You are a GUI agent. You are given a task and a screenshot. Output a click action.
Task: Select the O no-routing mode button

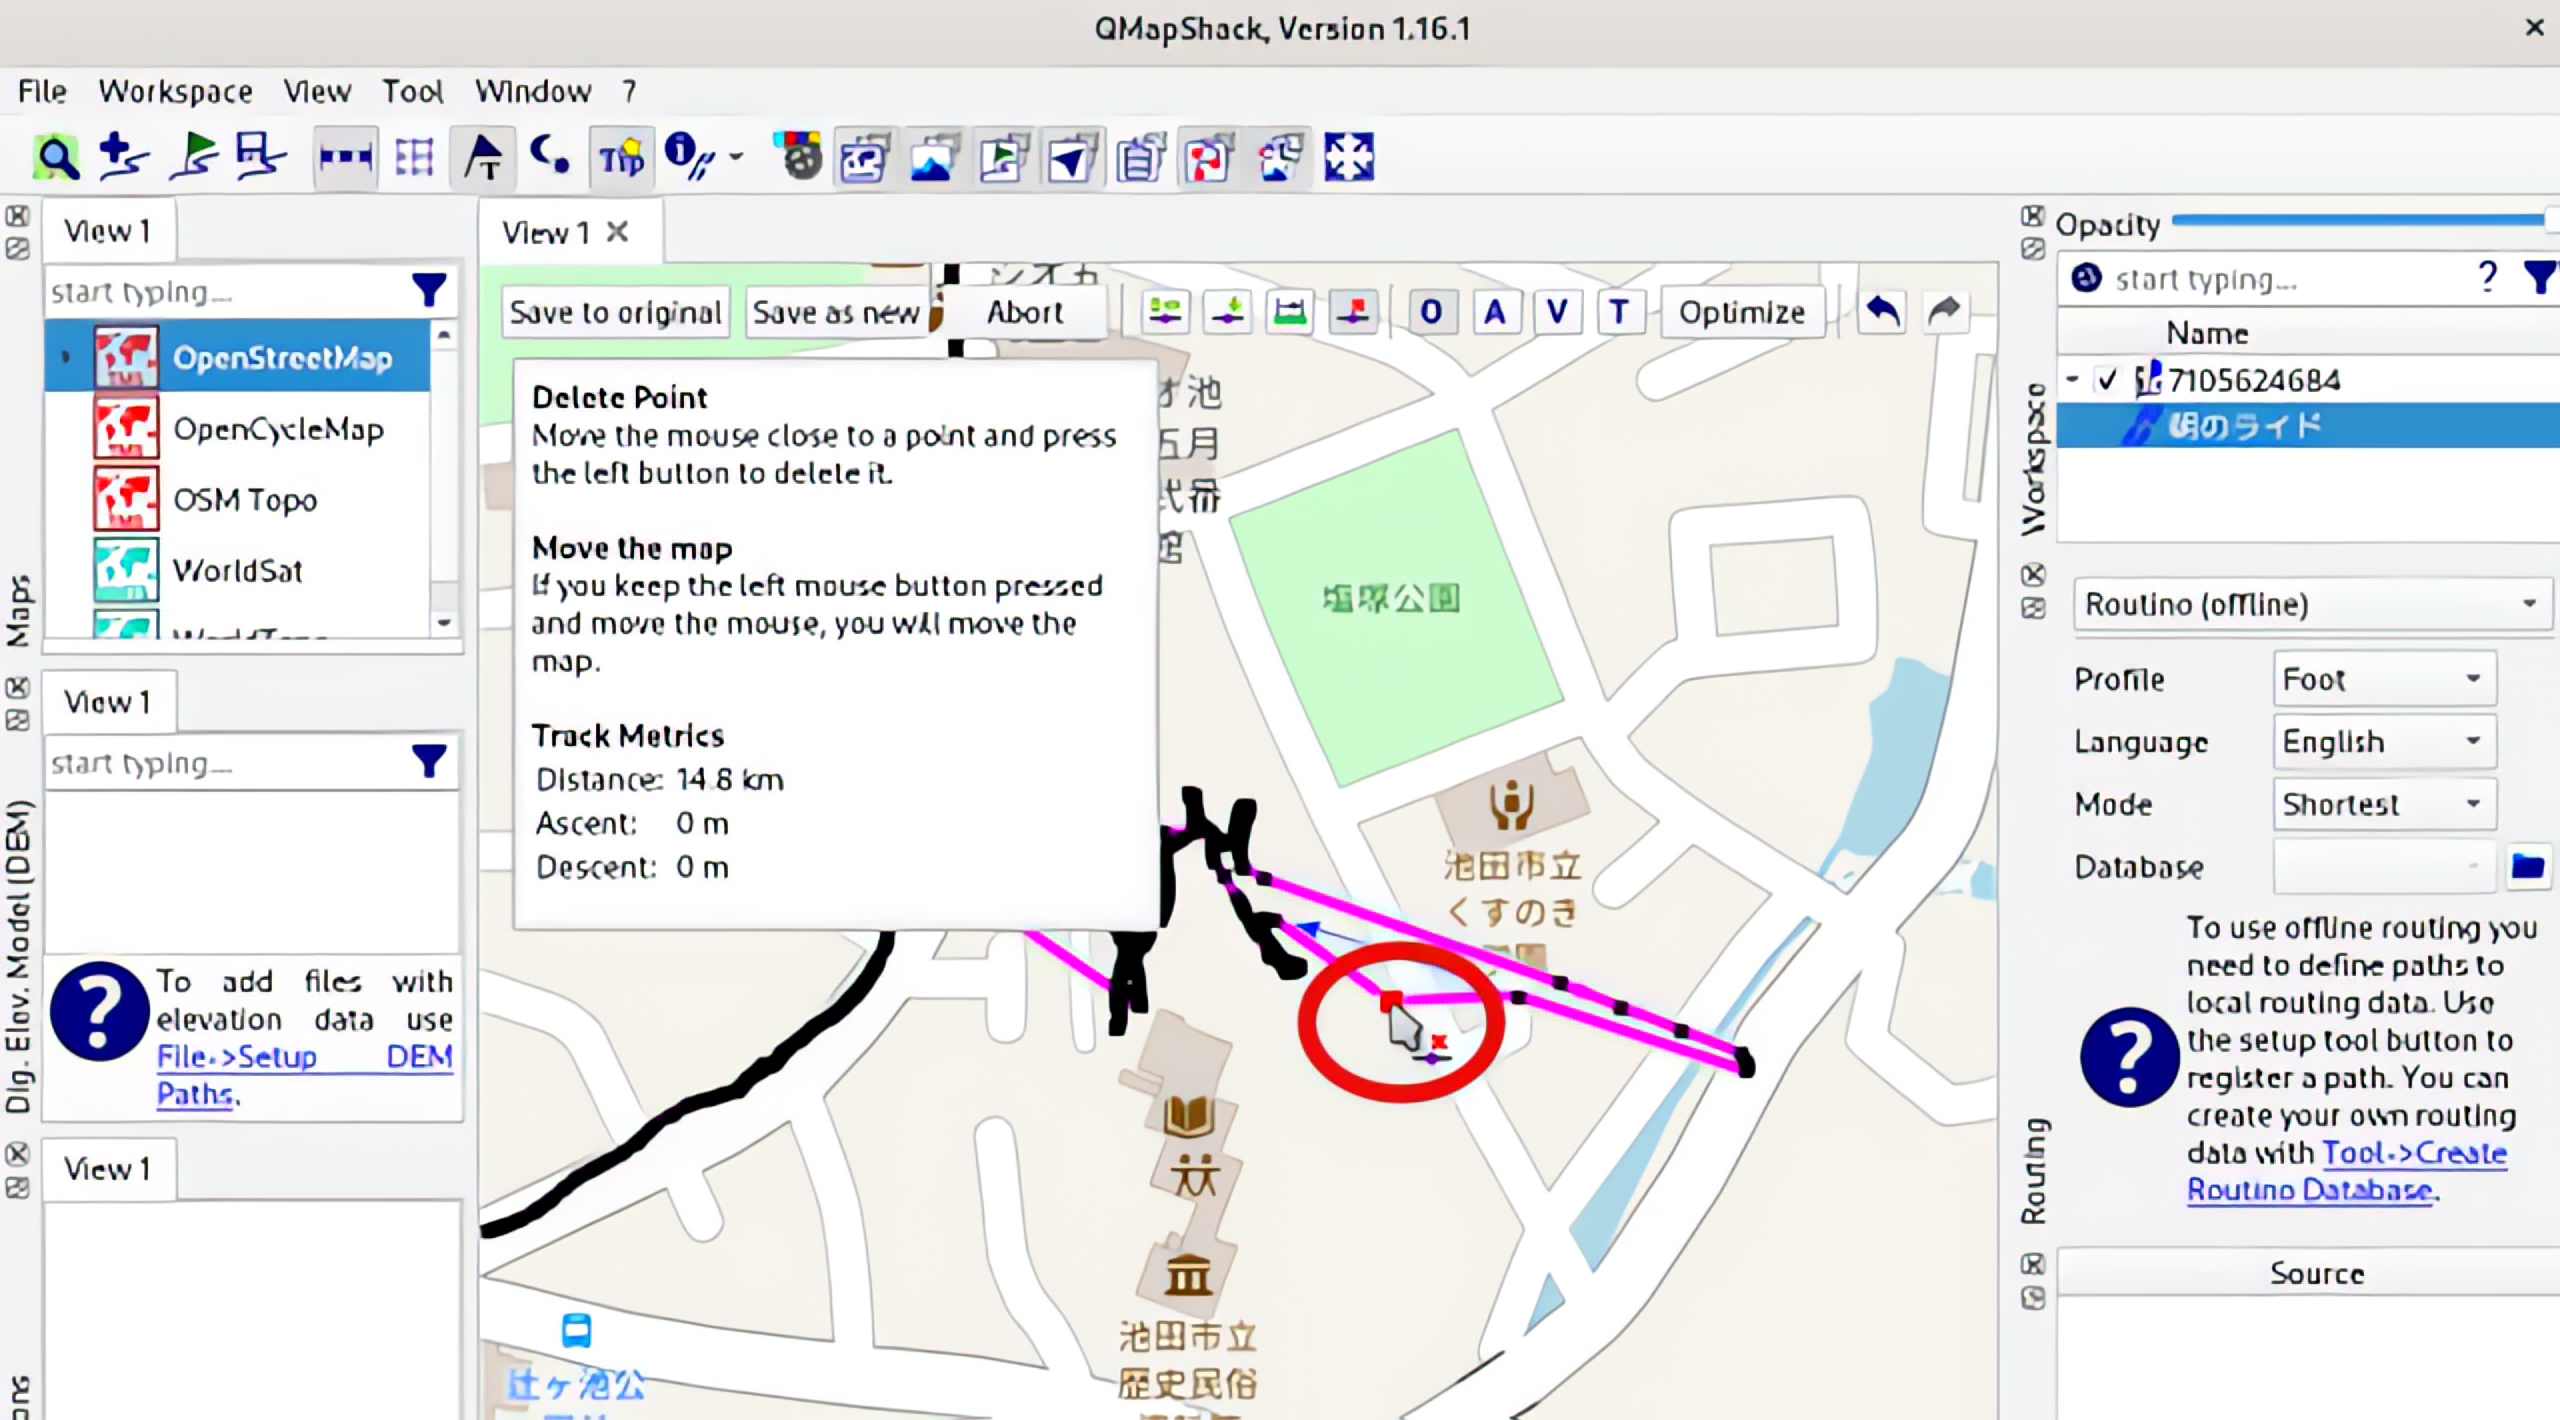(1431, 312)
